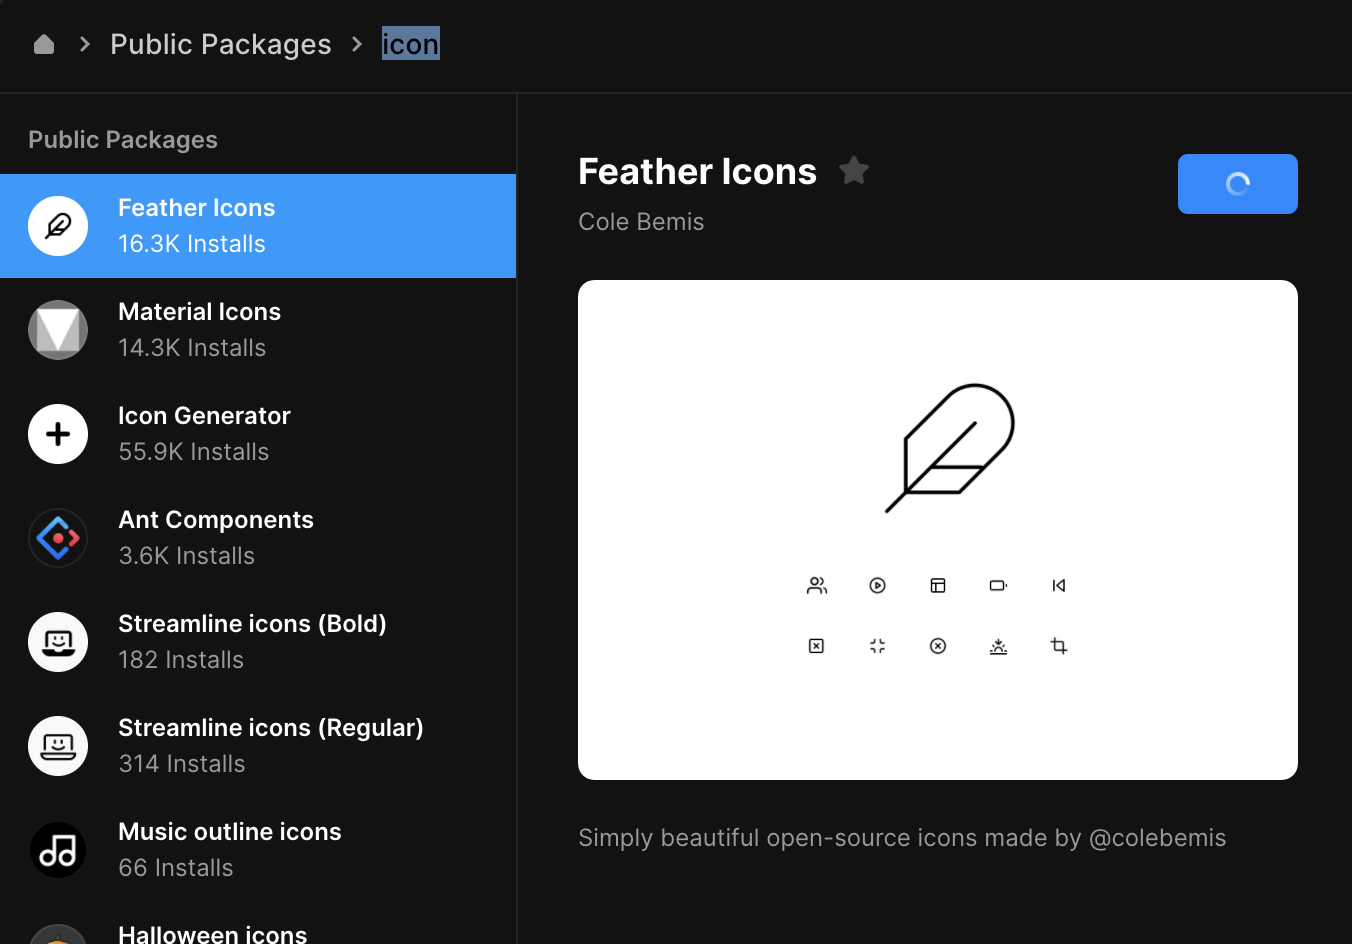Image resolution: width=1352 pixels, height=944 pixels.
Task: Click the 'Public Packages' sidebar heading
Action: pyautogui.click(x=123, y=140)
